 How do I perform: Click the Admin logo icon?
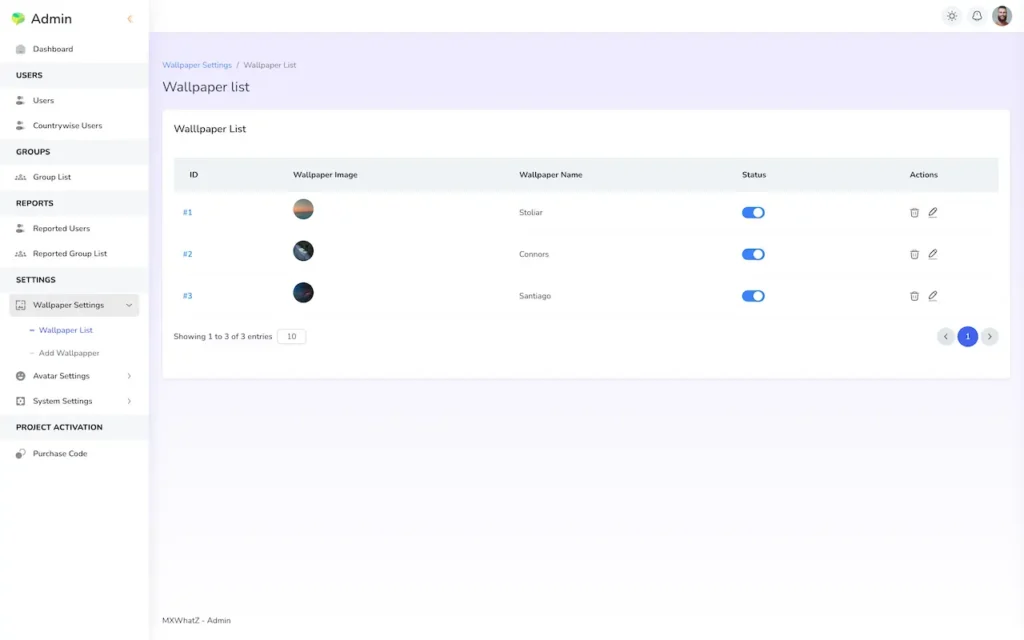[18, 18]
